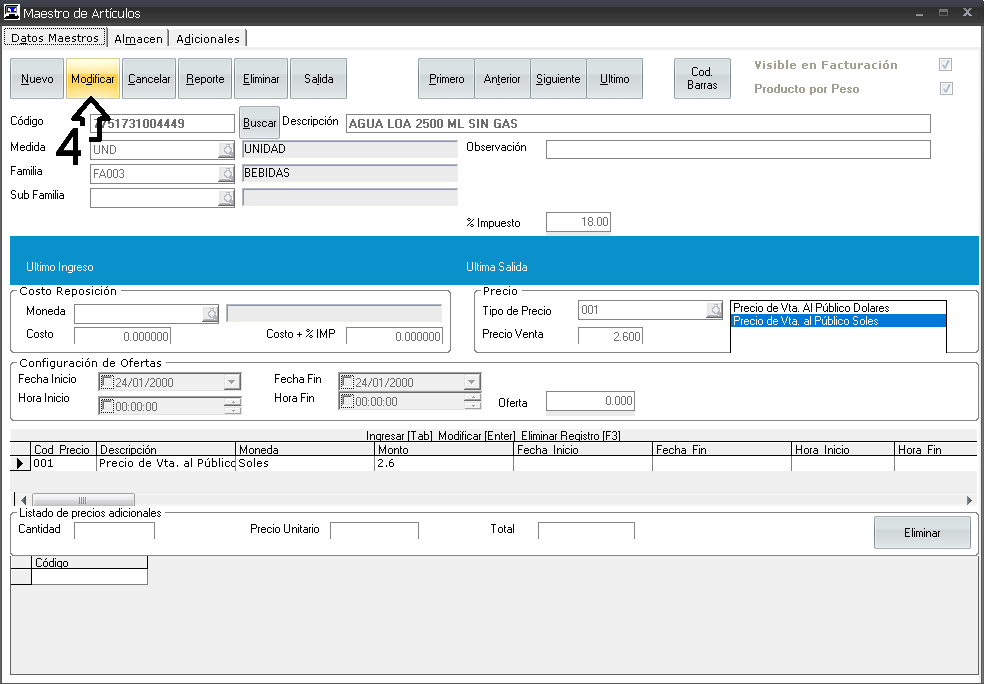Open lookup icon in Tipo de Precio field

(714, 309)
